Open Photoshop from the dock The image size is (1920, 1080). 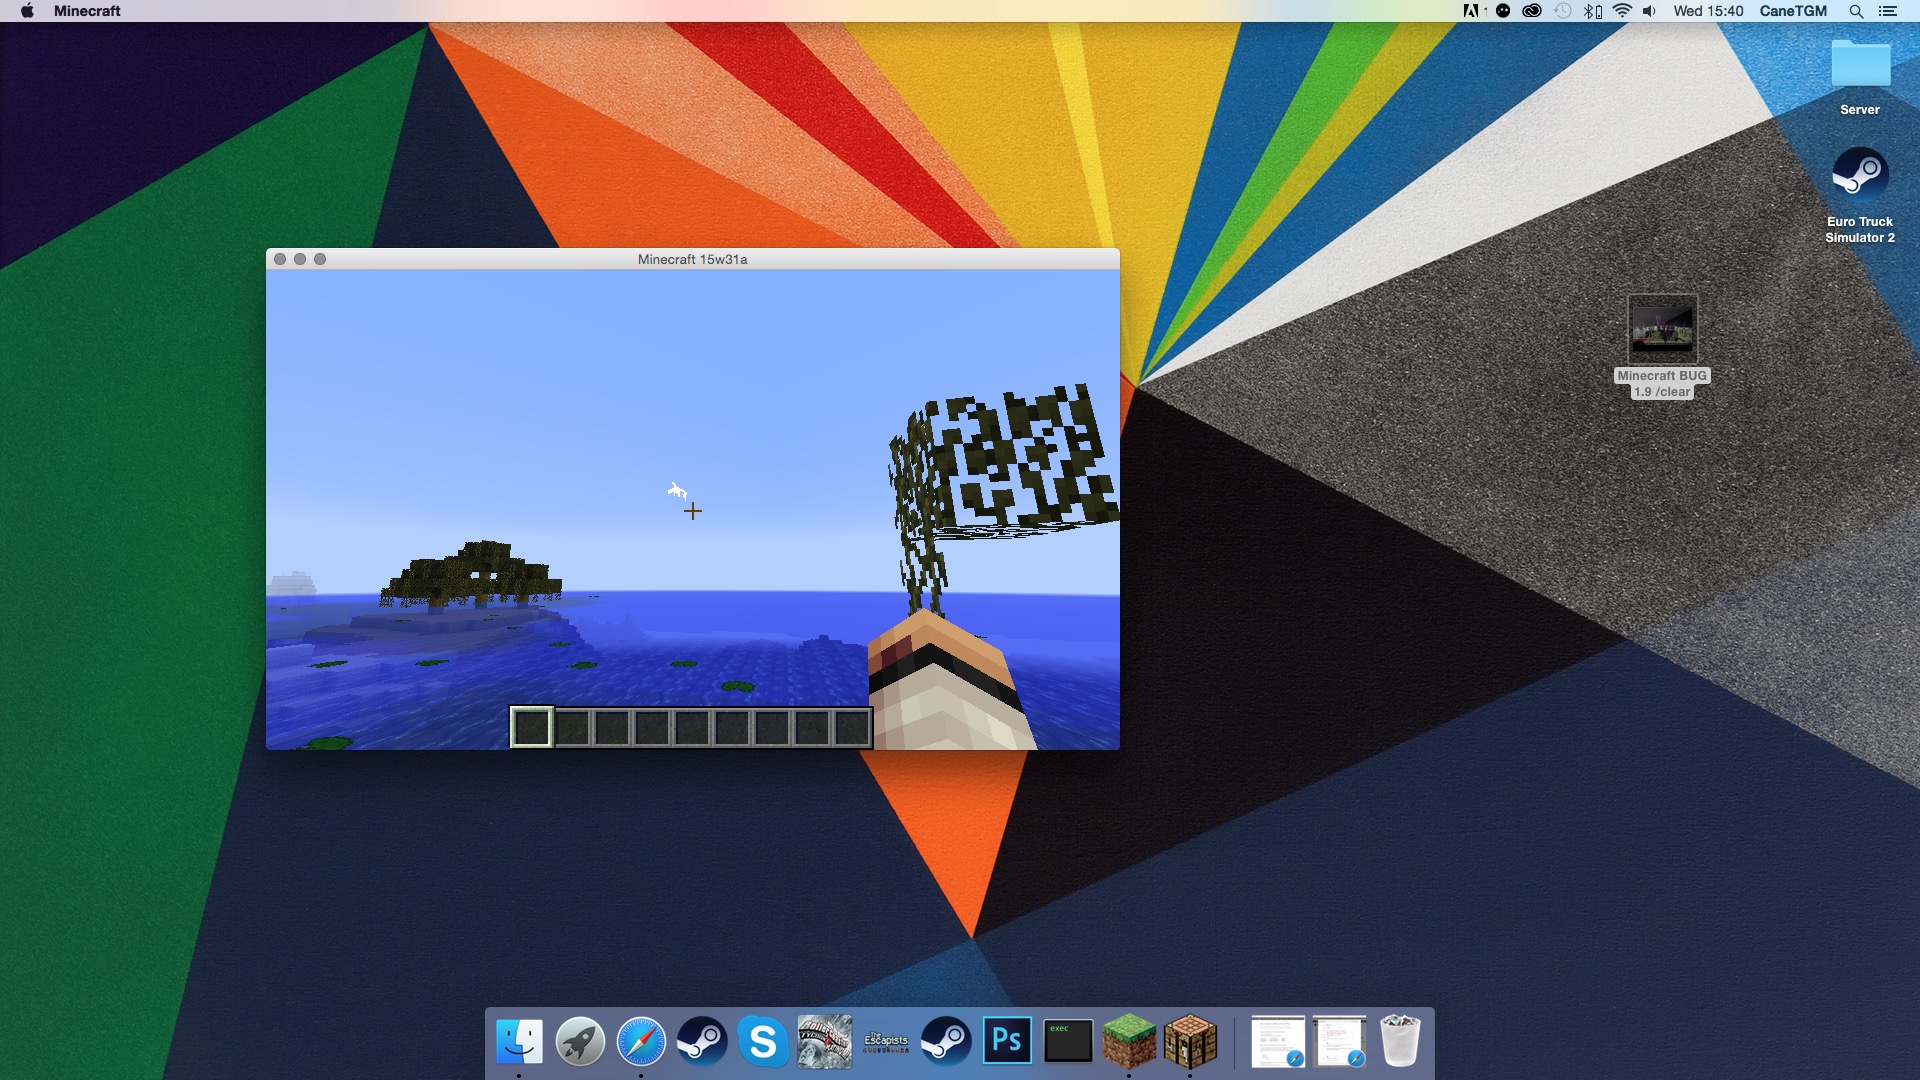point(1007,1042)
